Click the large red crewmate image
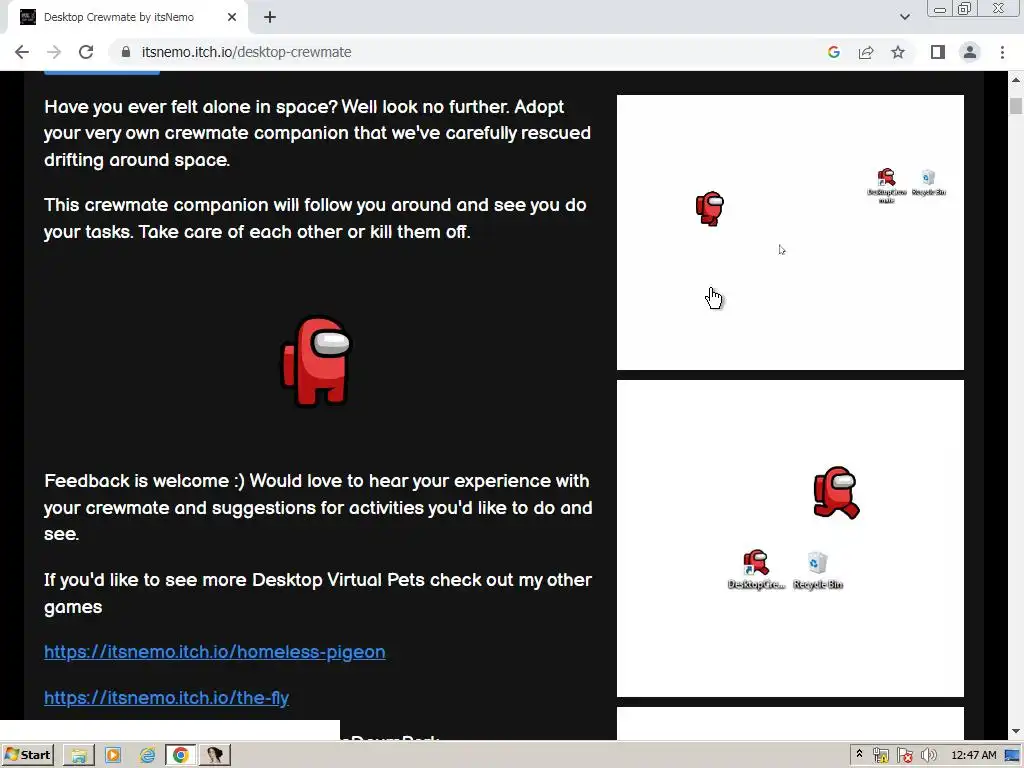 pyautogui.click(x=317, y=361)
